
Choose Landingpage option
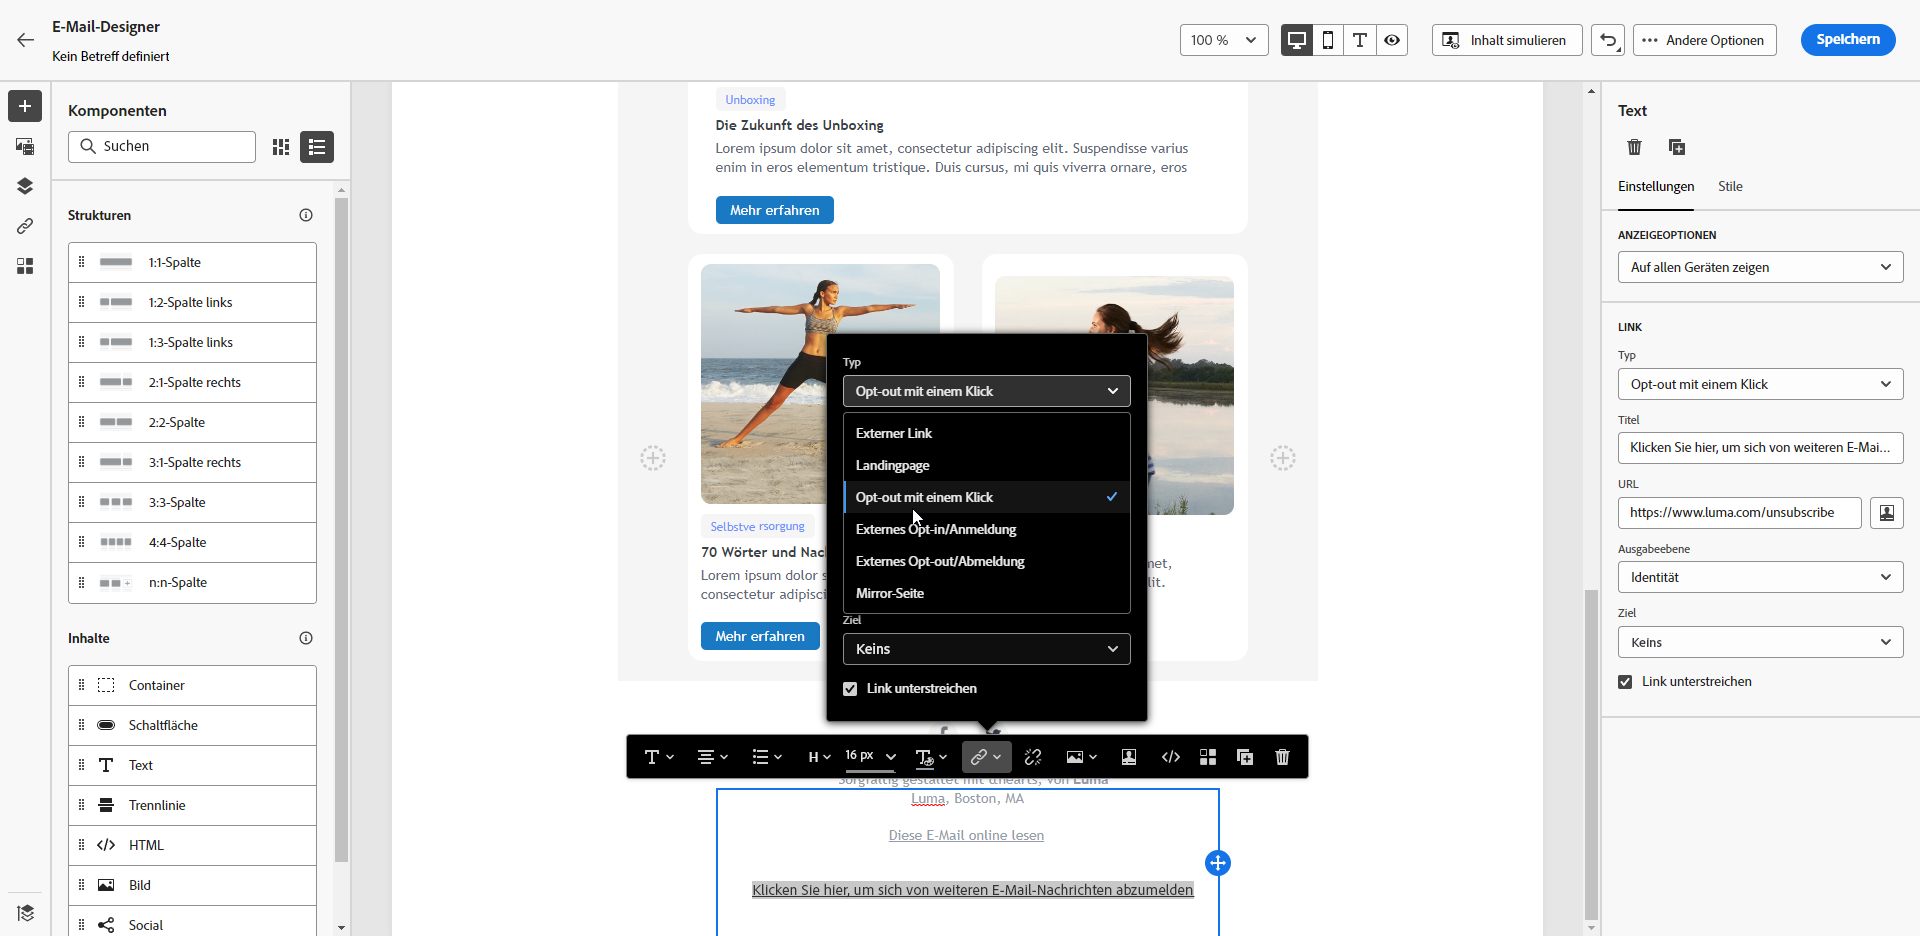[x=987, y=465]
